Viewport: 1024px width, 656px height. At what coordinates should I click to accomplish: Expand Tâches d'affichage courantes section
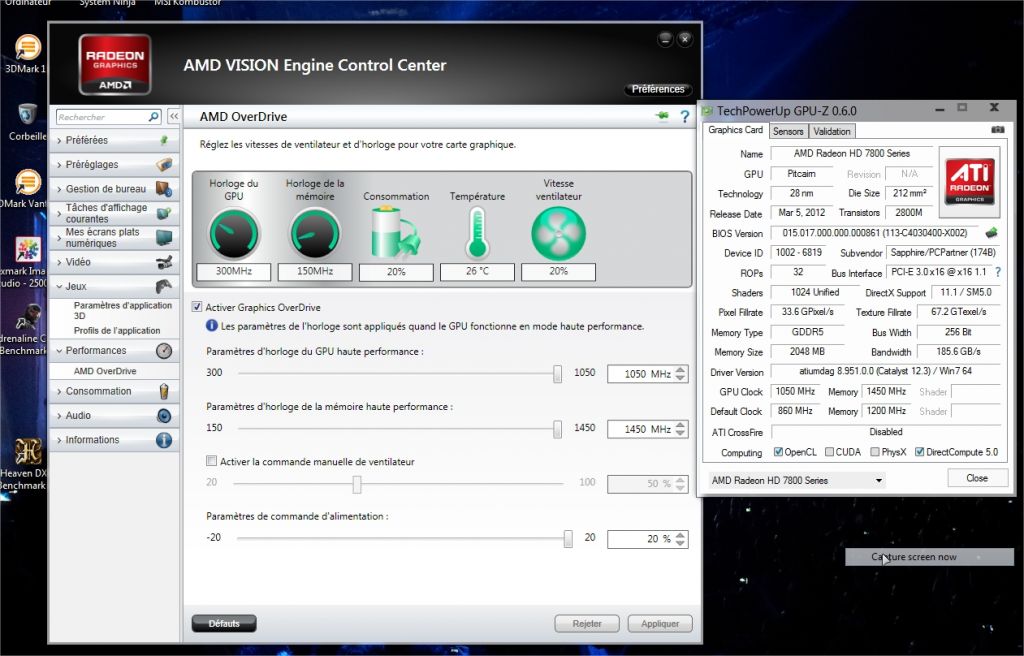point(114,213)
